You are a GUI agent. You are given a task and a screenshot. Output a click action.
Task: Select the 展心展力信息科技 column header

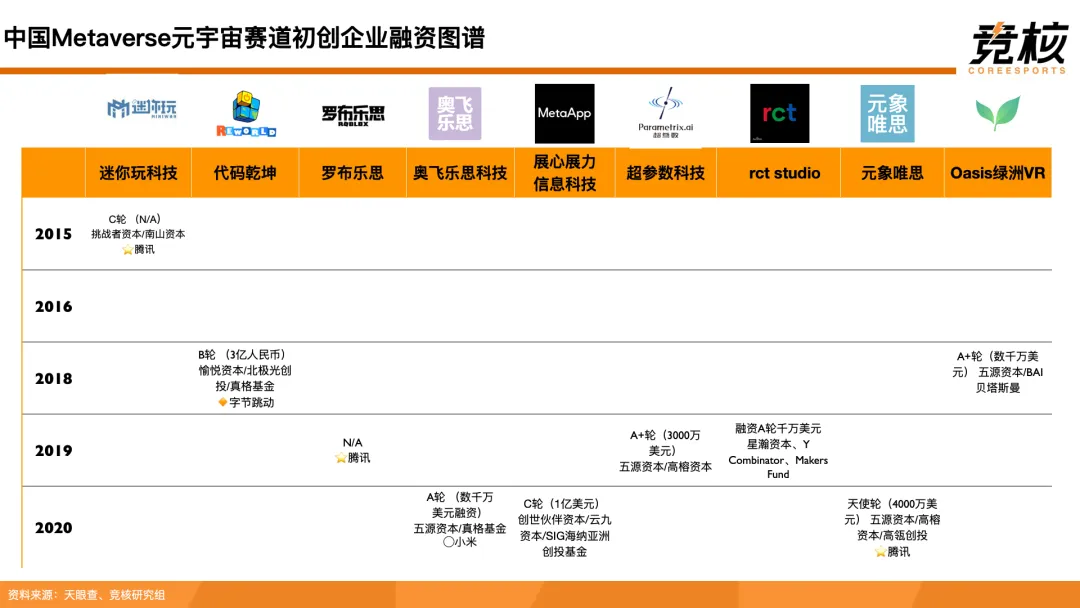[565, 173]
